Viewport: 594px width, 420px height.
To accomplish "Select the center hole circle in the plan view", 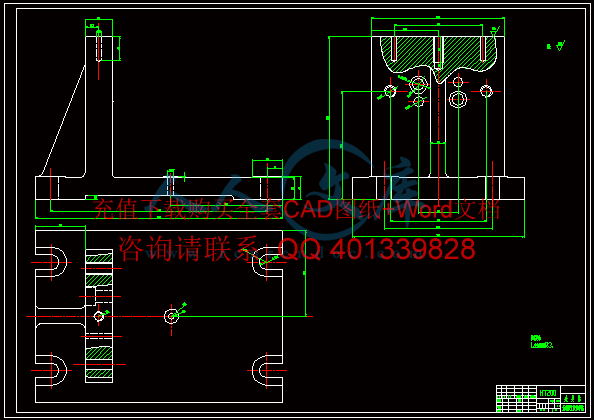I will click(171, 316).
